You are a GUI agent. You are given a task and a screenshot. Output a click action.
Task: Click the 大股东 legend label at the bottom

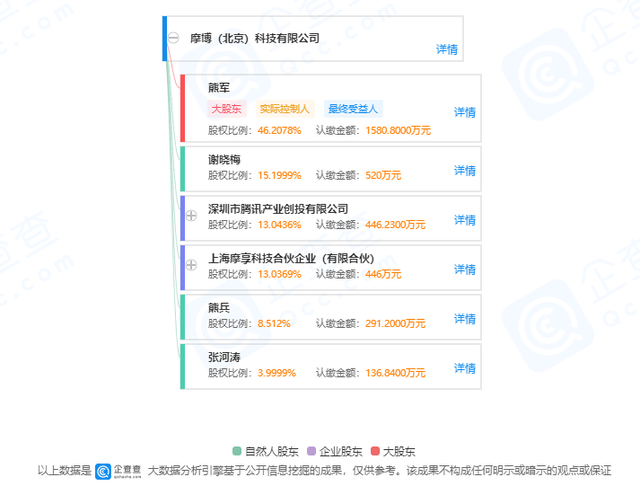click(399, 451)
